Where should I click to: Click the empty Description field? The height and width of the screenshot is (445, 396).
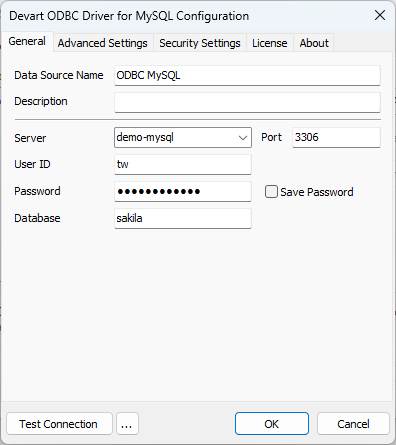click(x=247, y=102)
